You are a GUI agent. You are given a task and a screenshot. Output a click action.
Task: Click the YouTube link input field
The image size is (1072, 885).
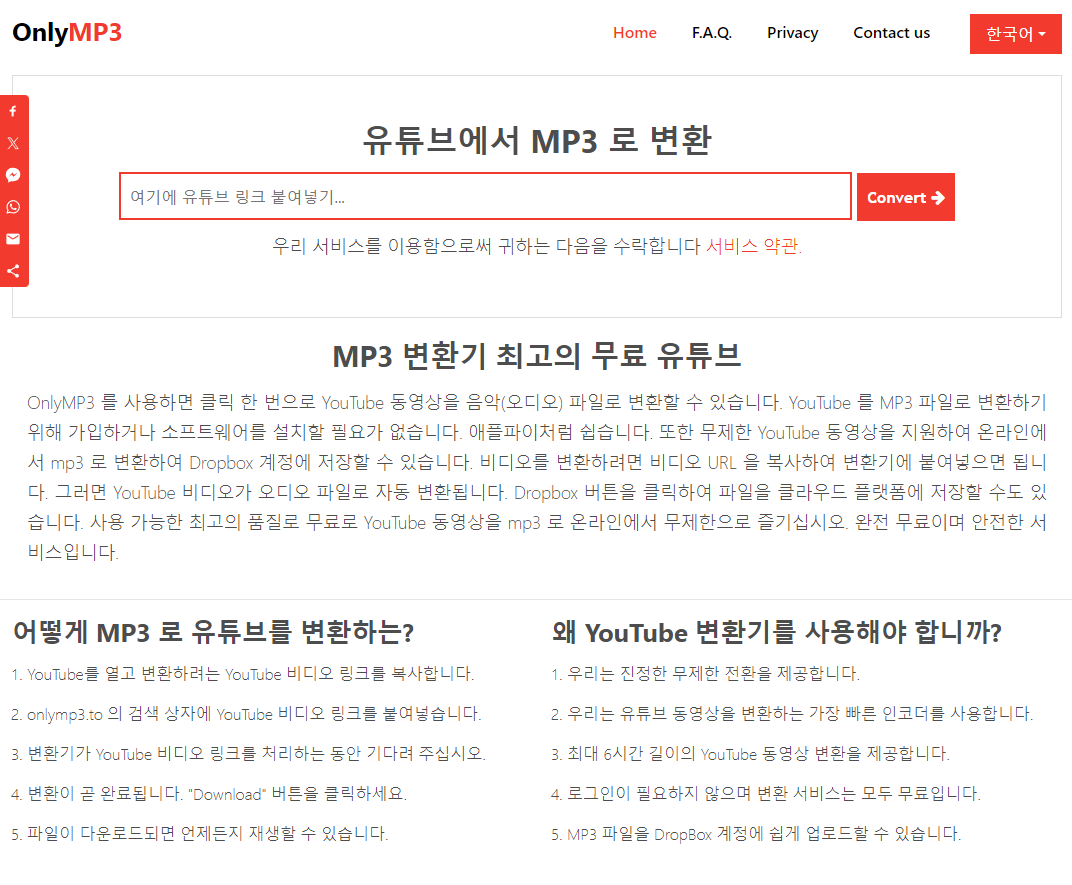point(485,197)
